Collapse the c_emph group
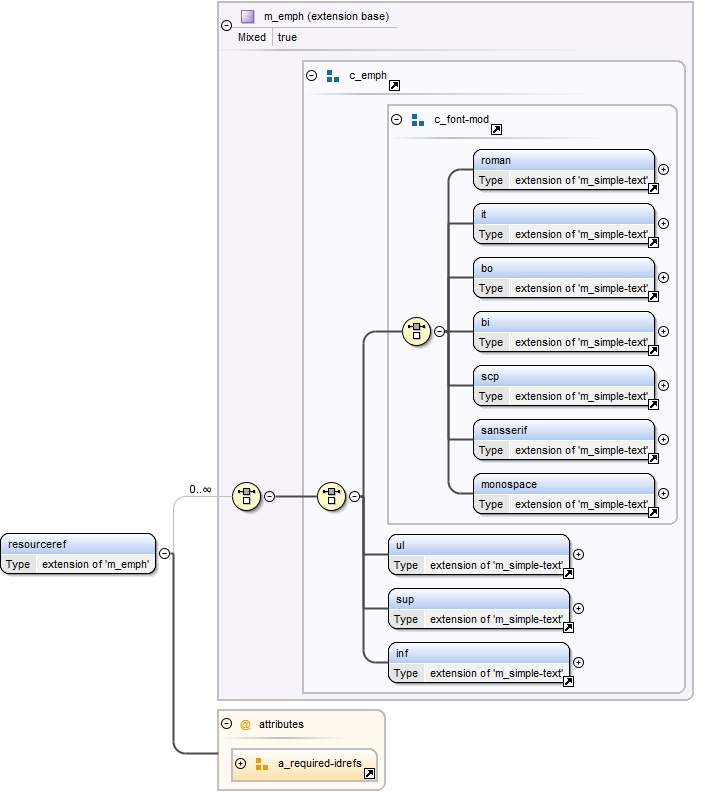The width and height of the screenshot is (711, 792). click(311, 75)
